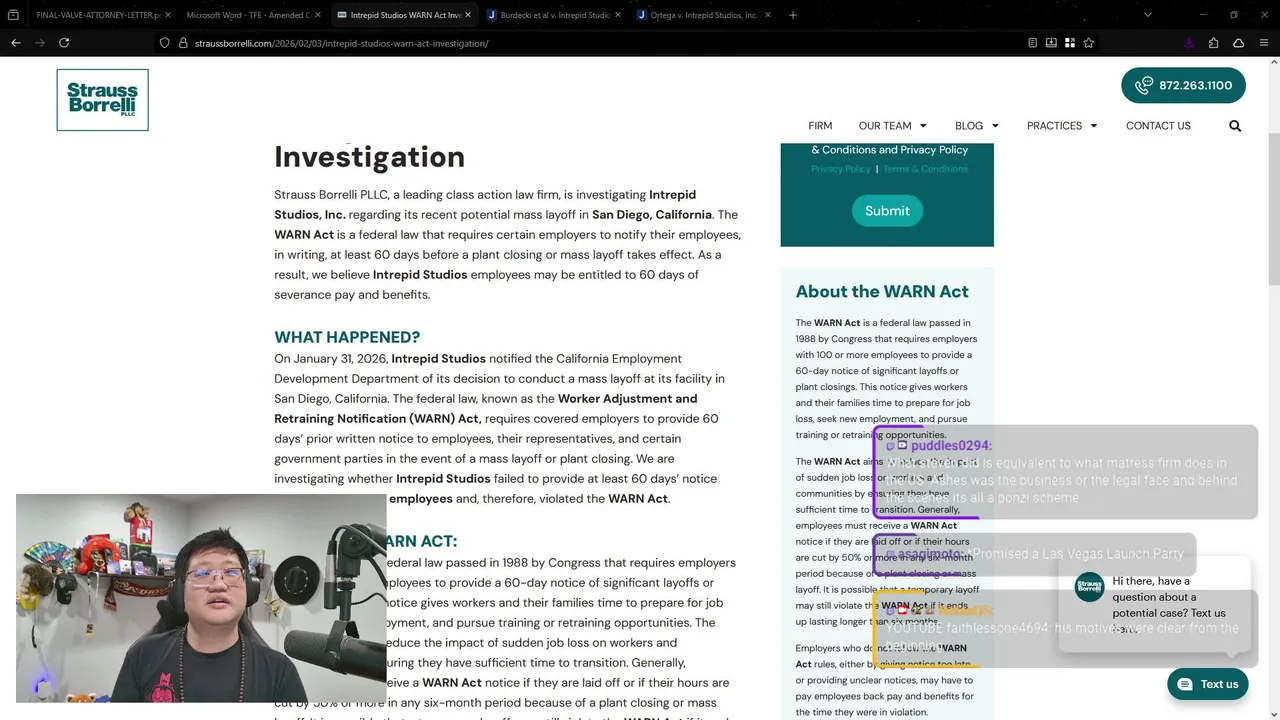Click the Text us chat button

point(1208,684)
